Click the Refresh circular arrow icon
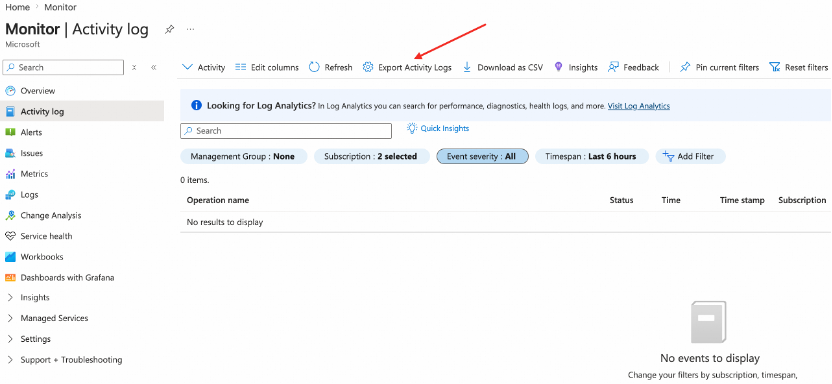The image size is (832, 384). click(x=314, y=67)
